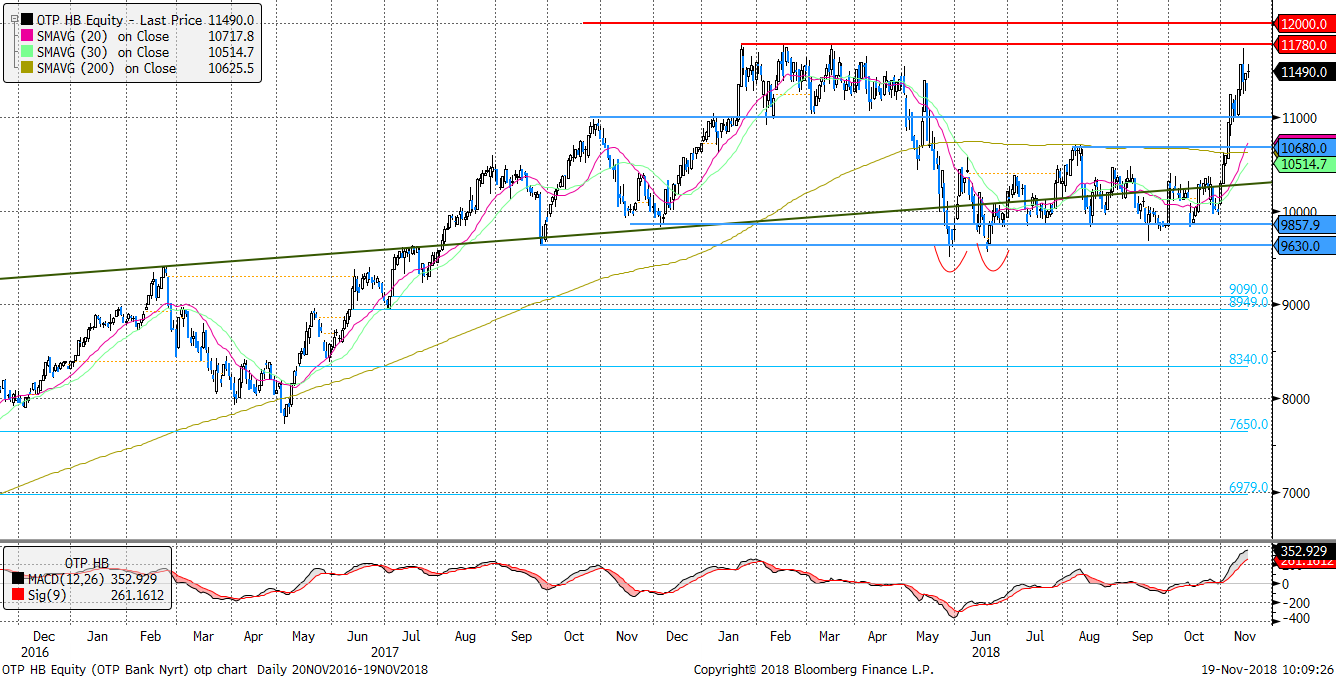Viewport: 1336px width, 678px height.
Task: Click the -400 MACD axis label
Action: click(1297, 619)
